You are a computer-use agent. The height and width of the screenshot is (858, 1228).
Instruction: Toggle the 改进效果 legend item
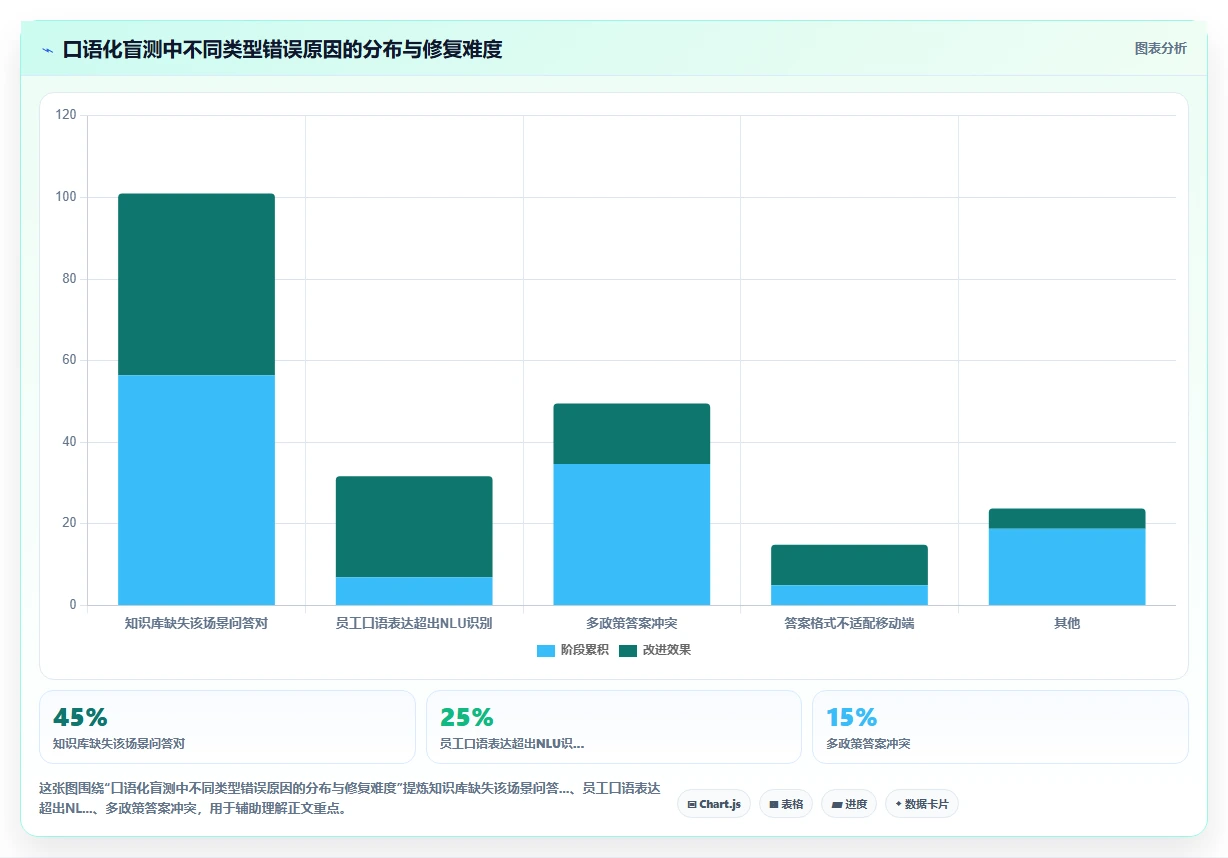[655, 650]
